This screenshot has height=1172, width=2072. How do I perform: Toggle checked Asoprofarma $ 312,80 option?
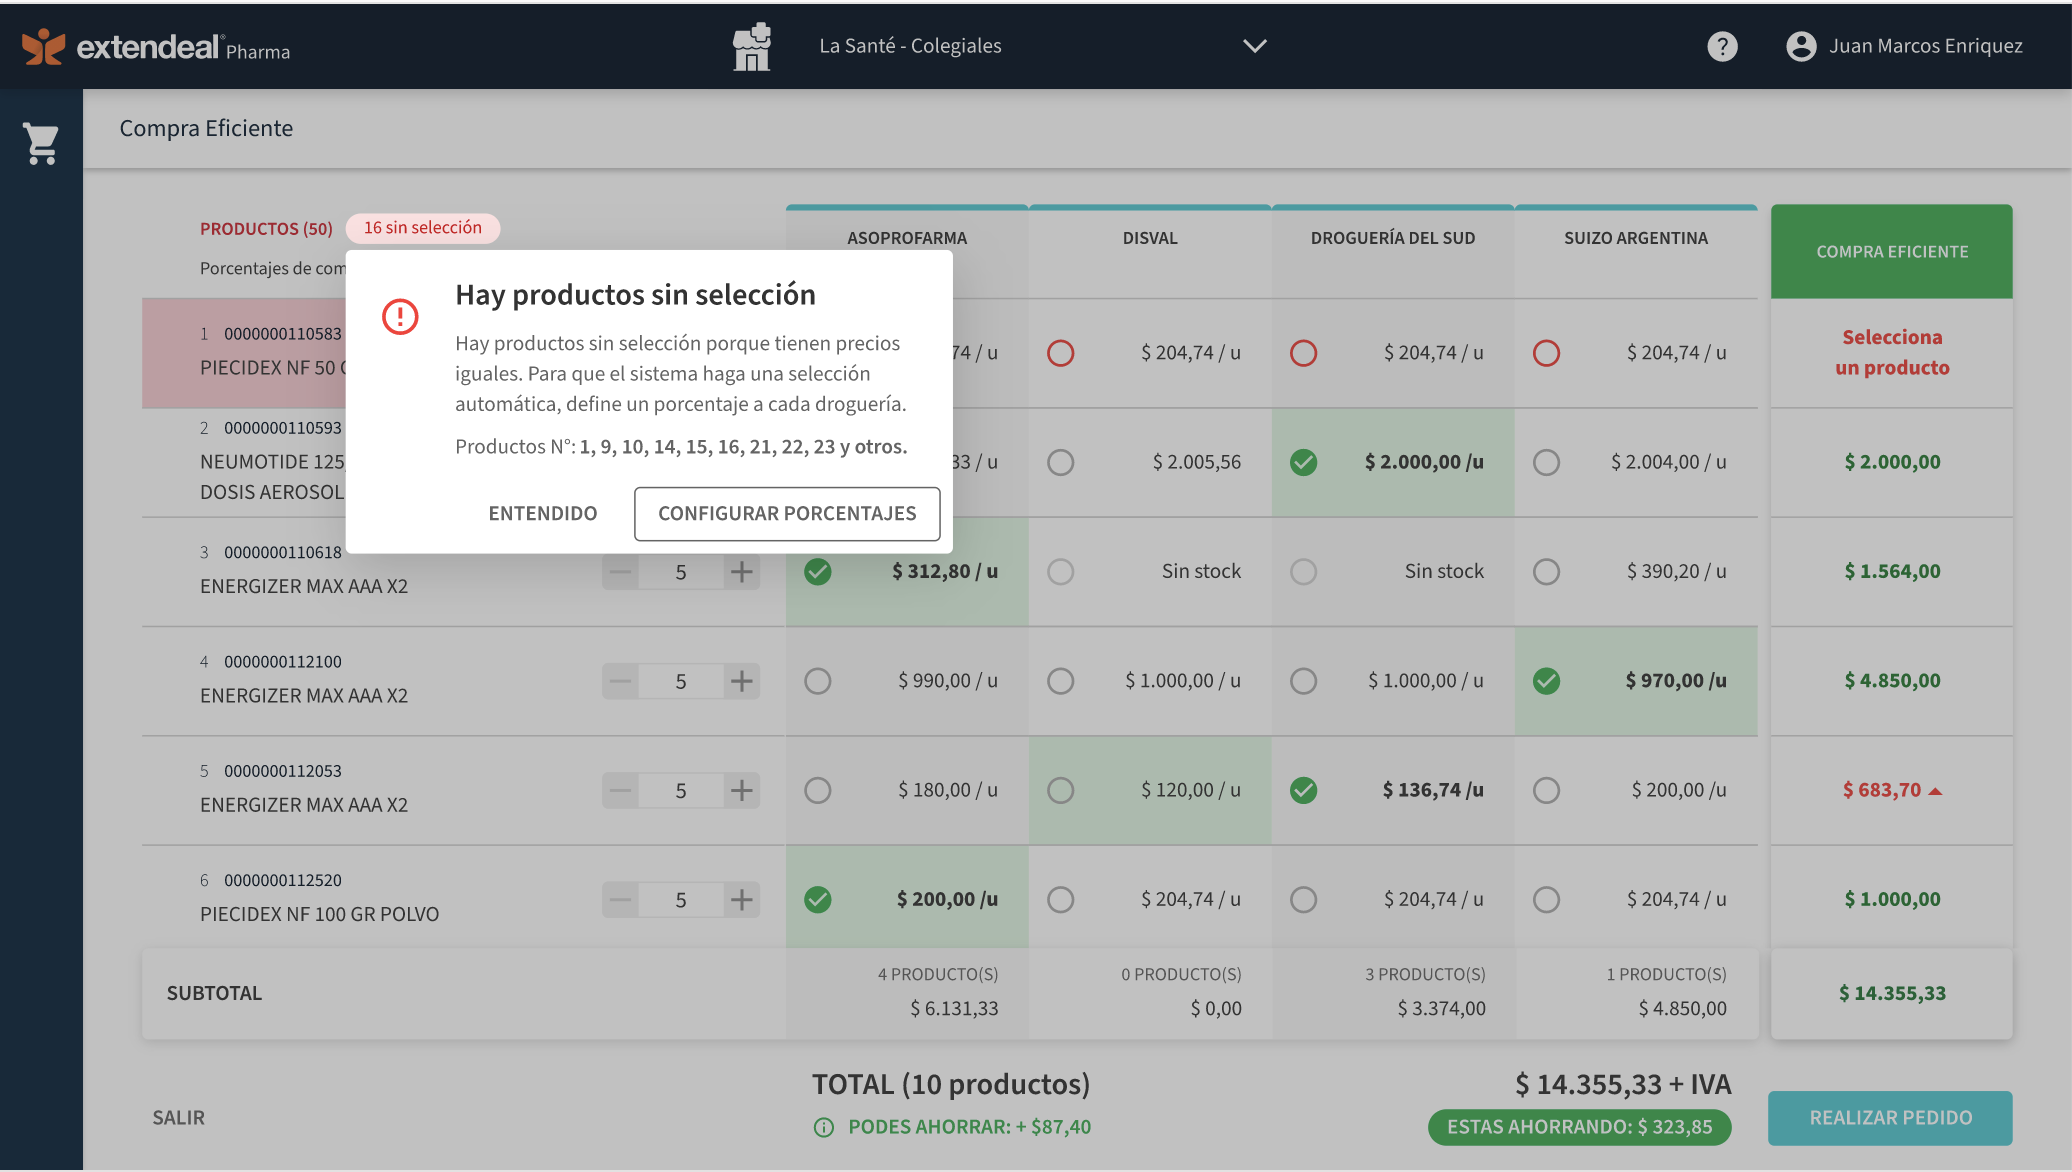click(817, 571)
